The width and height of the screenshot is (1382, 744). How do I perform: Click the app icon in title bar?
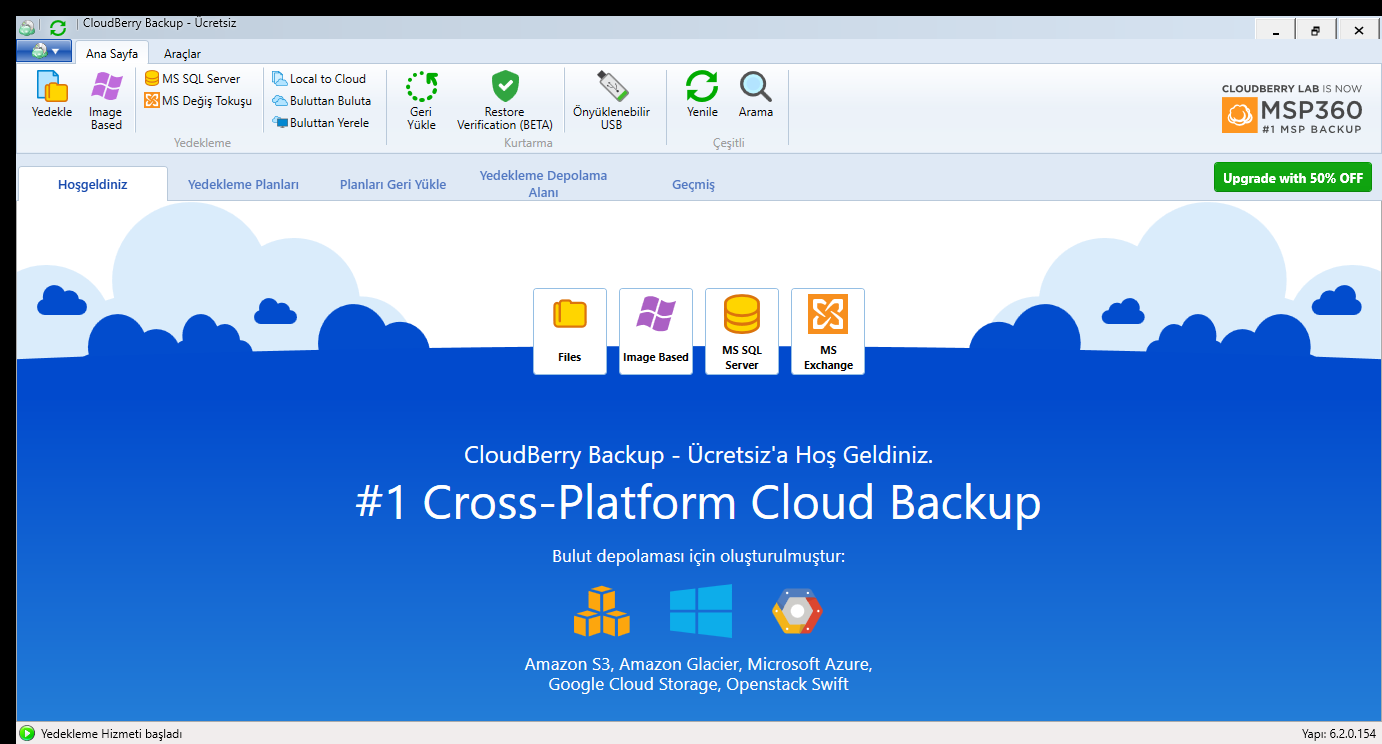[27, 28]
